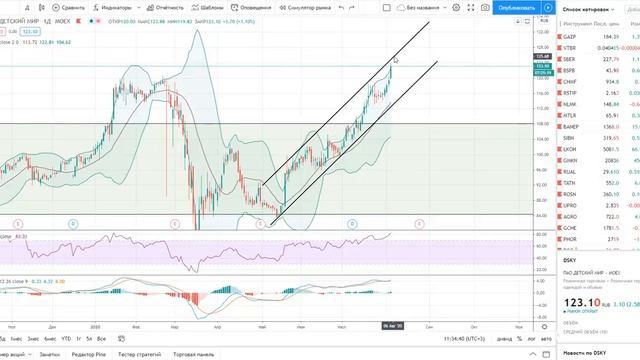The height and width of the screenshot is (360, 640).
Task: Open the Financials (Отчётность) button
Action: [165, 8]
